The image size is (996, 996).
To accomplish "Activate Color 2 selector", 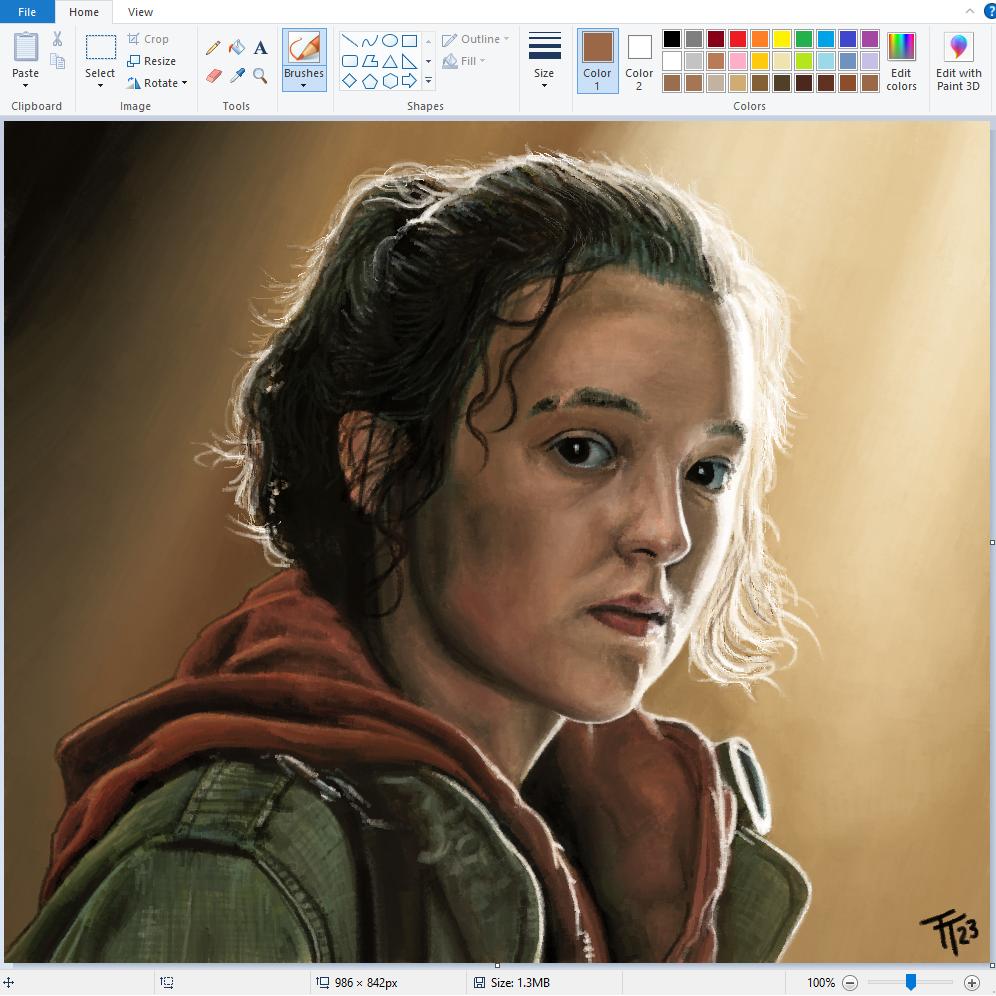I will pos(639,60).
